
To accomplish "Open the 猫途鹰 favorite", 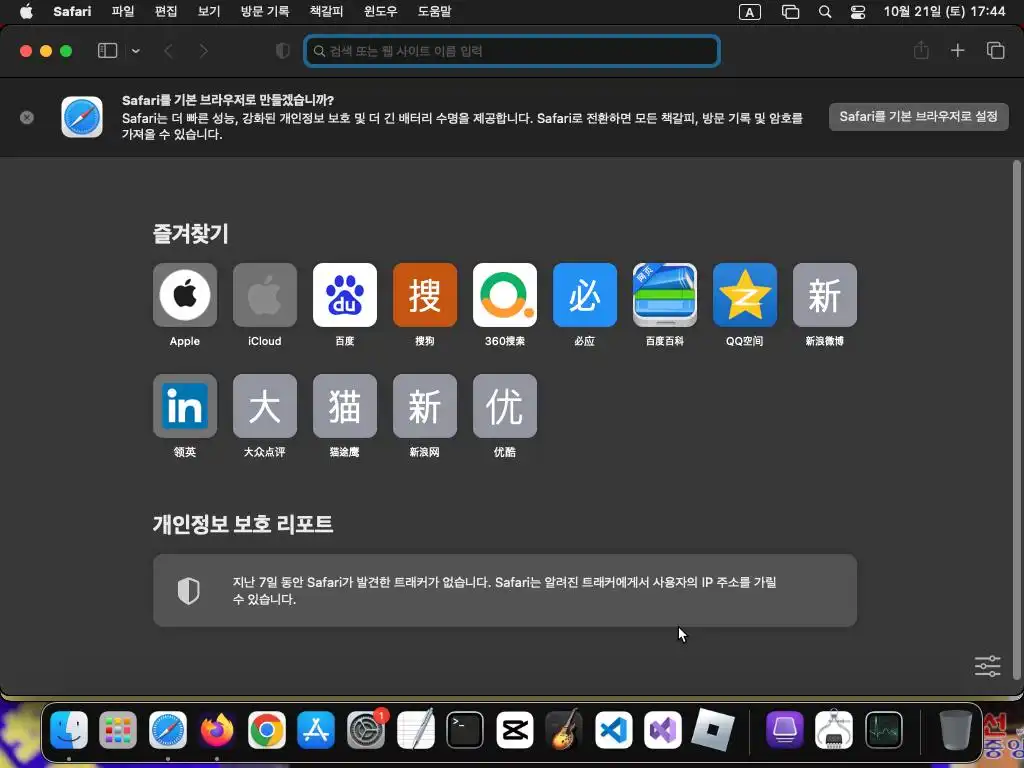I will 345,406.
